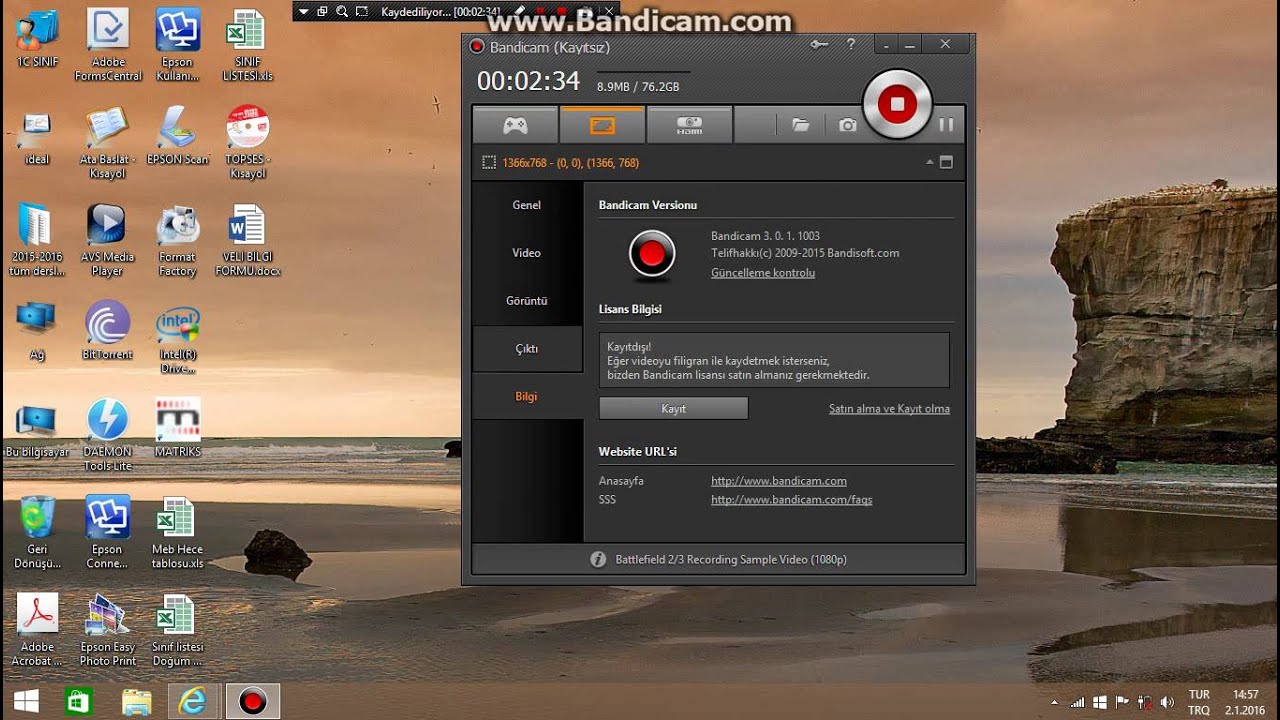Open Bu bilgisayar desktop icon
1280x720 pixels.
click(37, 430)
